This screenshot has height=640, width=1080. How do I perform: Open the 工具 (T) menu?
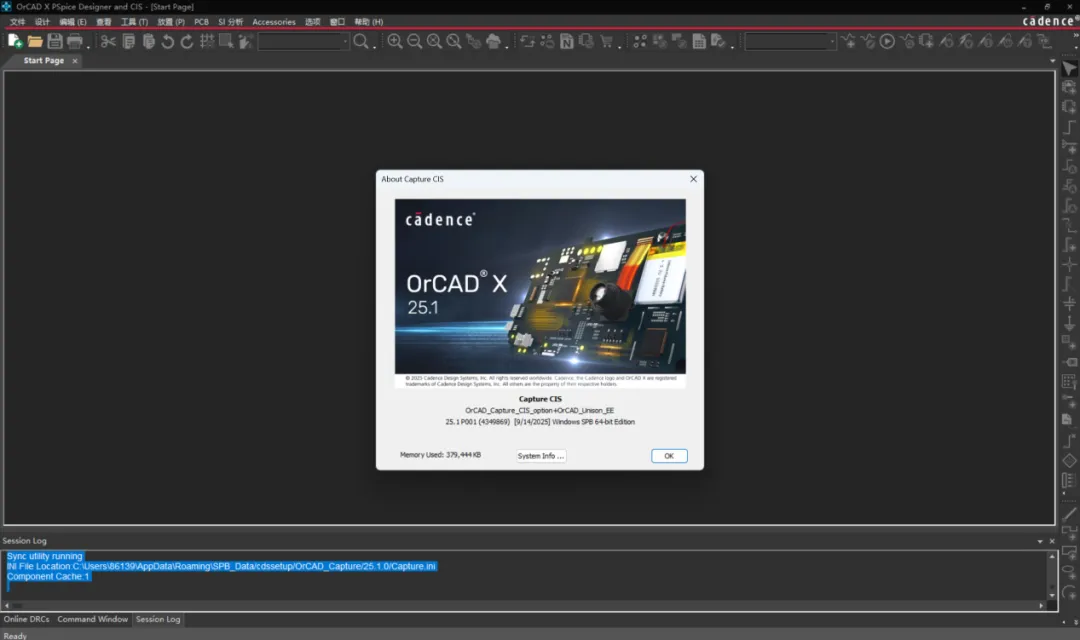coord(134,22)
